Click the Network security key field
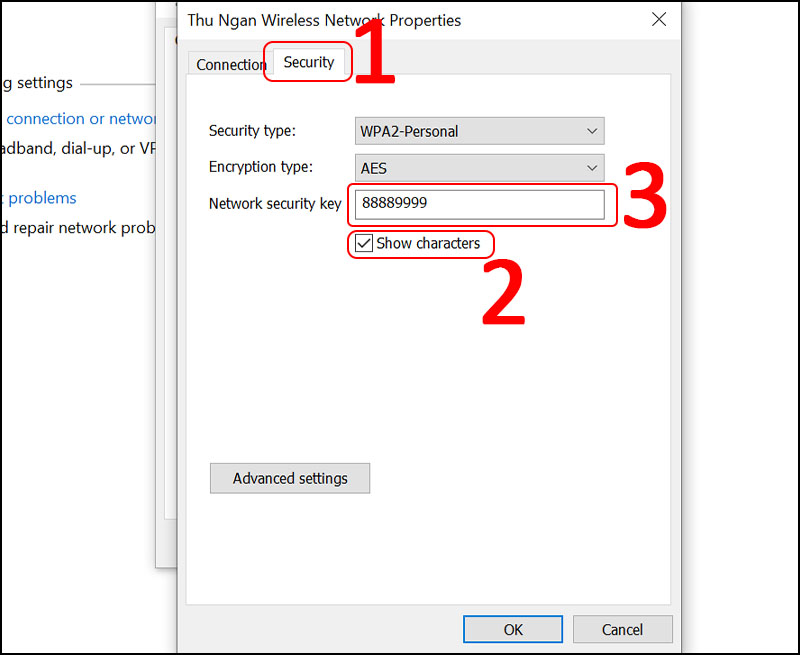This screenshot has height=655, width=800. [480, 204]
